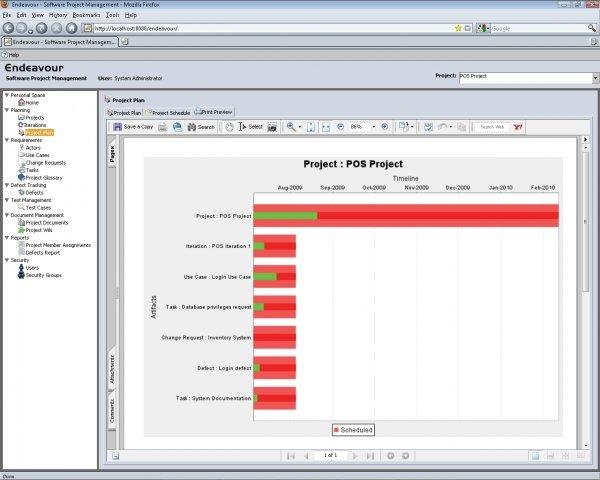Click the page number field in the PDF viewer
Image resolution: width=600 pixels, height=480 pixels.
pyautogui.click(x=330, y=456)
